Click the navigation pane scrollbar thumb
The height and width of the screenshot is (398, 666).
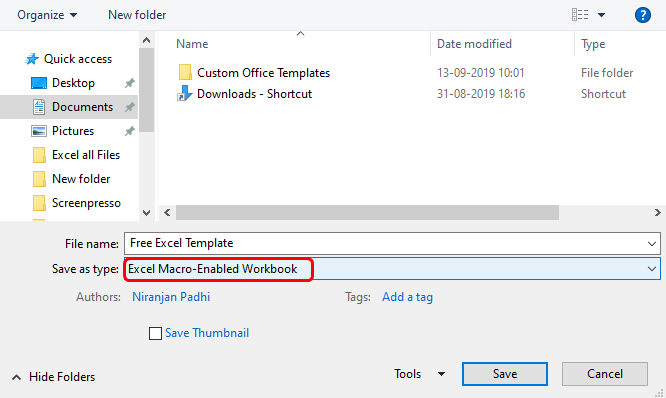147,90
